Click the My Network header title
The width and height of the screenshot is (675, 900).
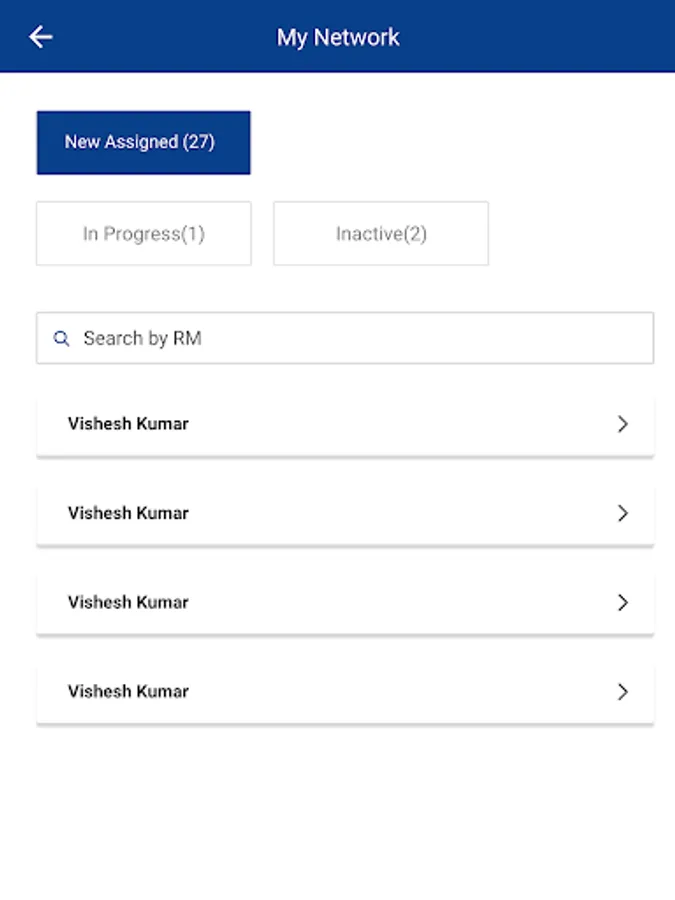338,38
